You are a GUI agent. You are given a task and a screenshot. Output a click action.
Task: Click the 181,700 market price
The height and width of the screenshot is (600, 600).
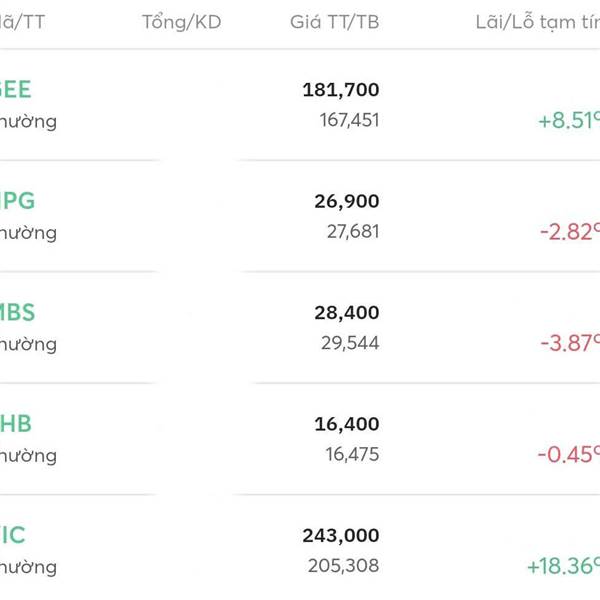[x=340, y=90]
